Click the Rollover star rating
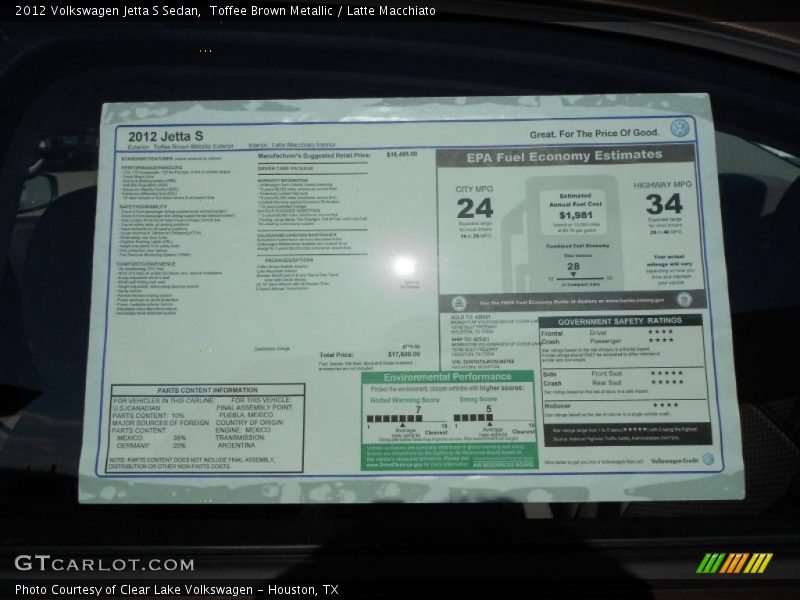800x600 pixels. [665, 405]
